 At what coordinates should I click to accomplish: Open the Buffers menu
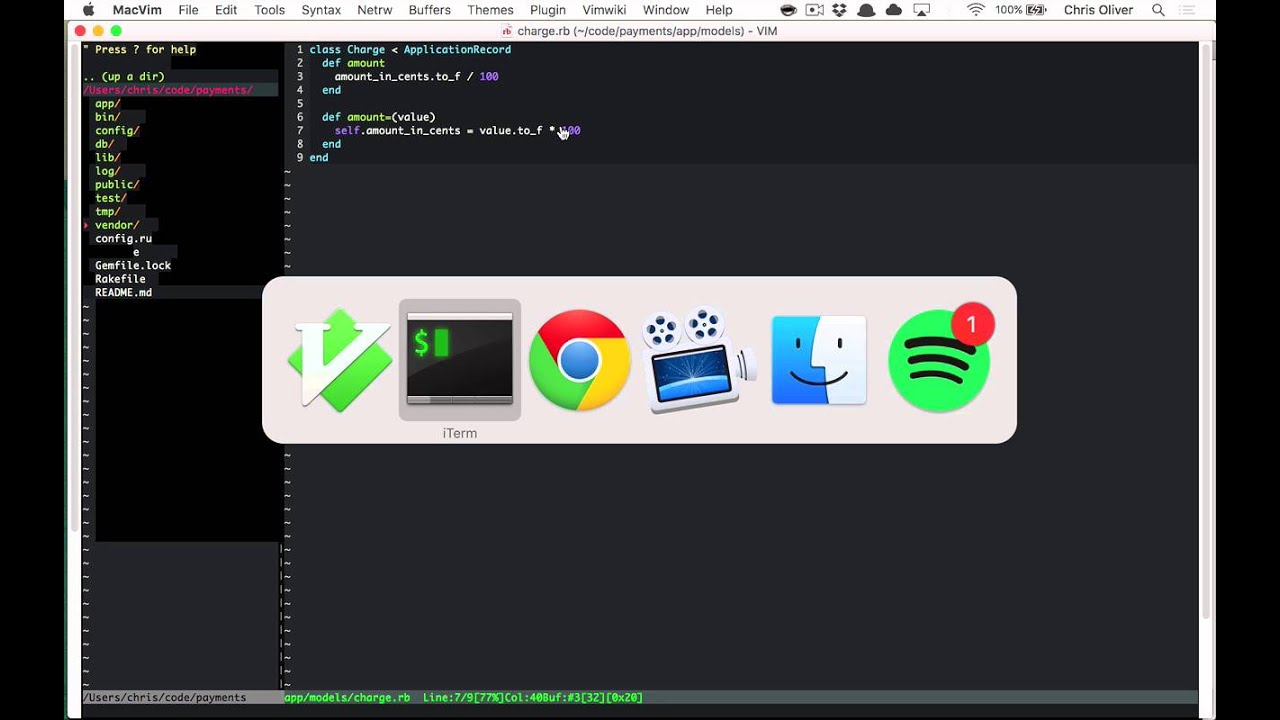click(430, 10)
